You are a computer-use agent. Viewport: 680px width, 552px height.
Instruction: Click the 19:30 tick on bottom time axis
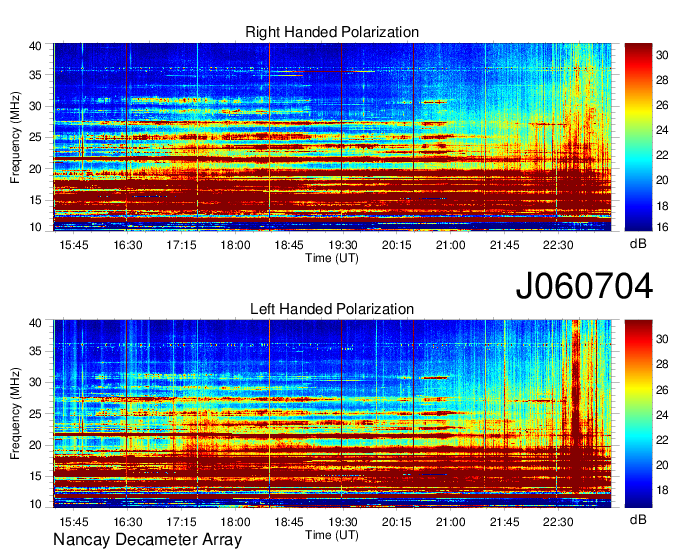point(343,522)
